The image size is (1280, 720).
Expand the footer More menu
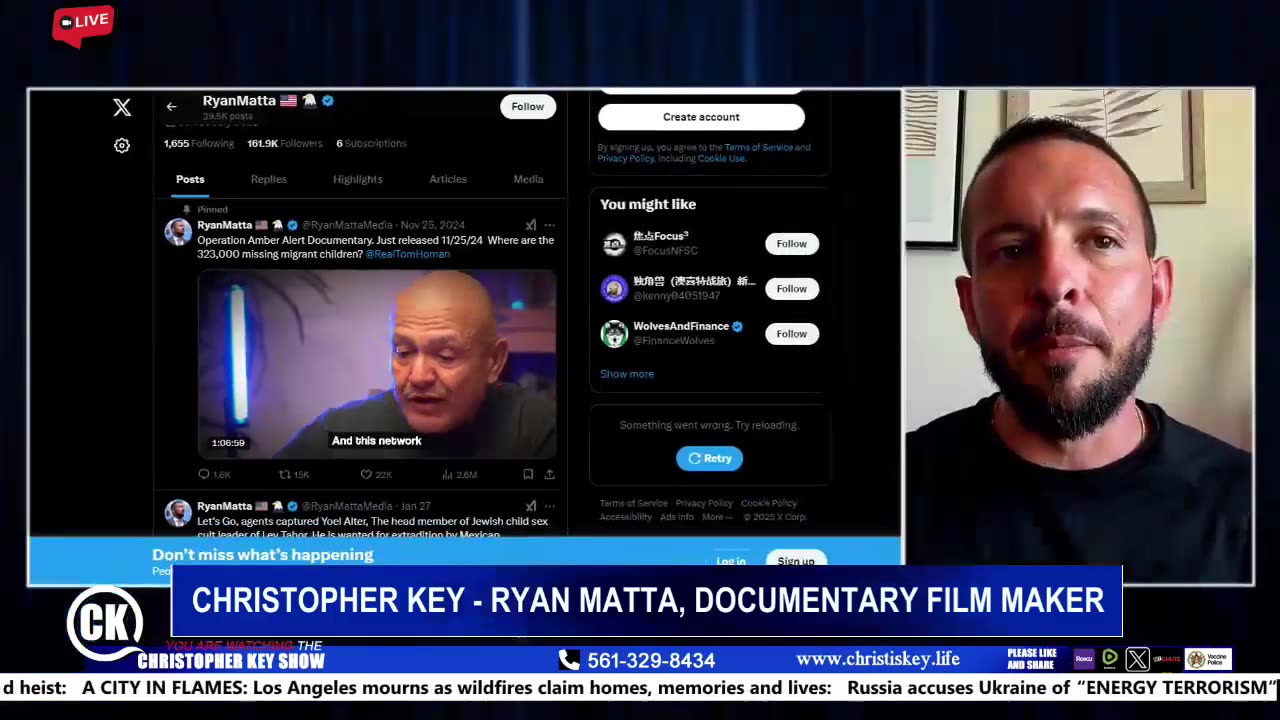717,517
